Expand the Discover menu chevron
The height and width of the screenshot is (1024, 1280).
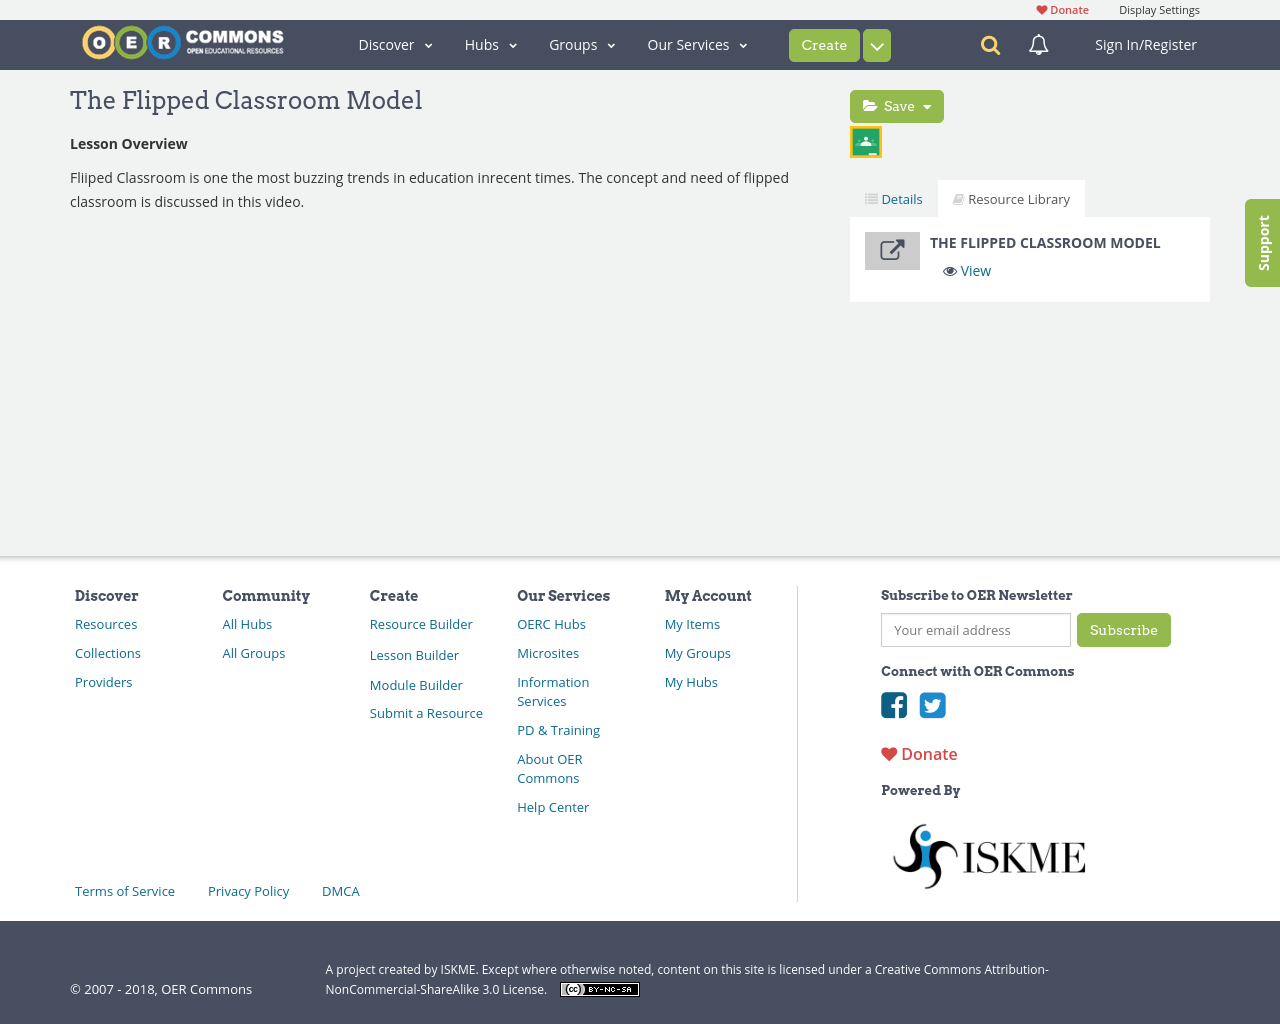point(428,44)
